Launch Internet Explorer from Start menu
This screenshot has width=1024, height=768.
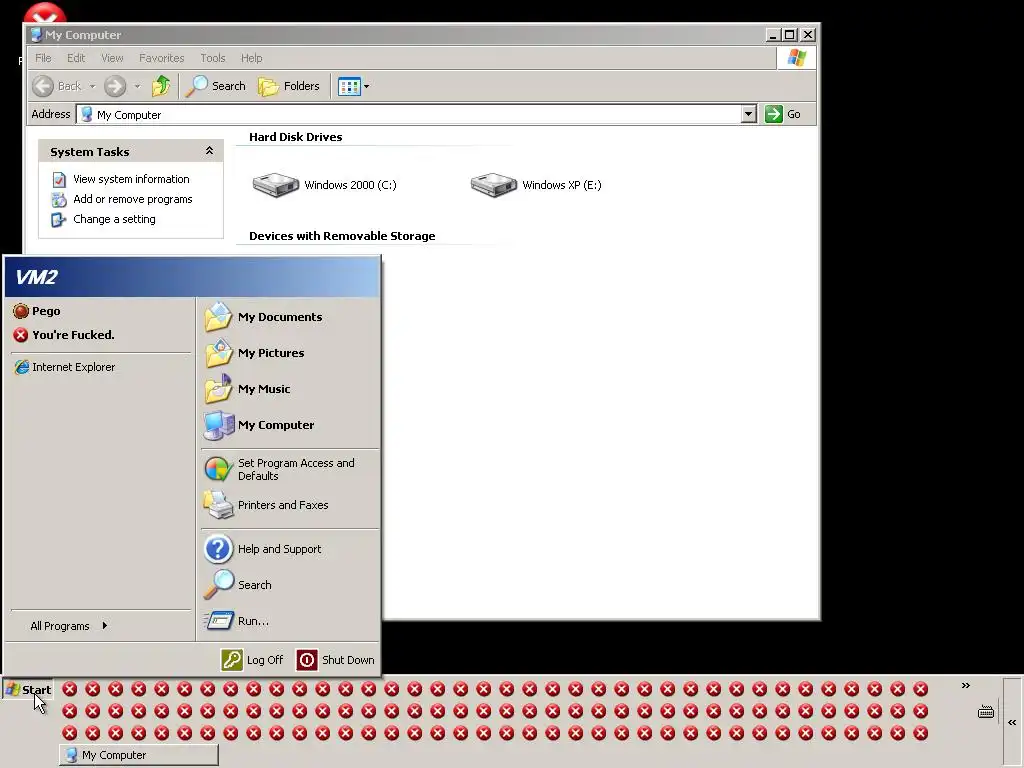click(101, 367)
